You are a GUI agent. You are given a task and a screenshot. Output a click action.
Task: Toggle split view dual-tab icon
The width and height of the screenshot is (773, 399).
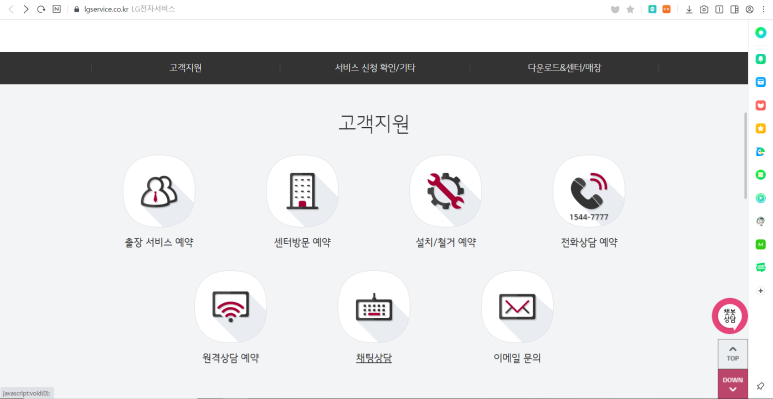coord(719,9)
